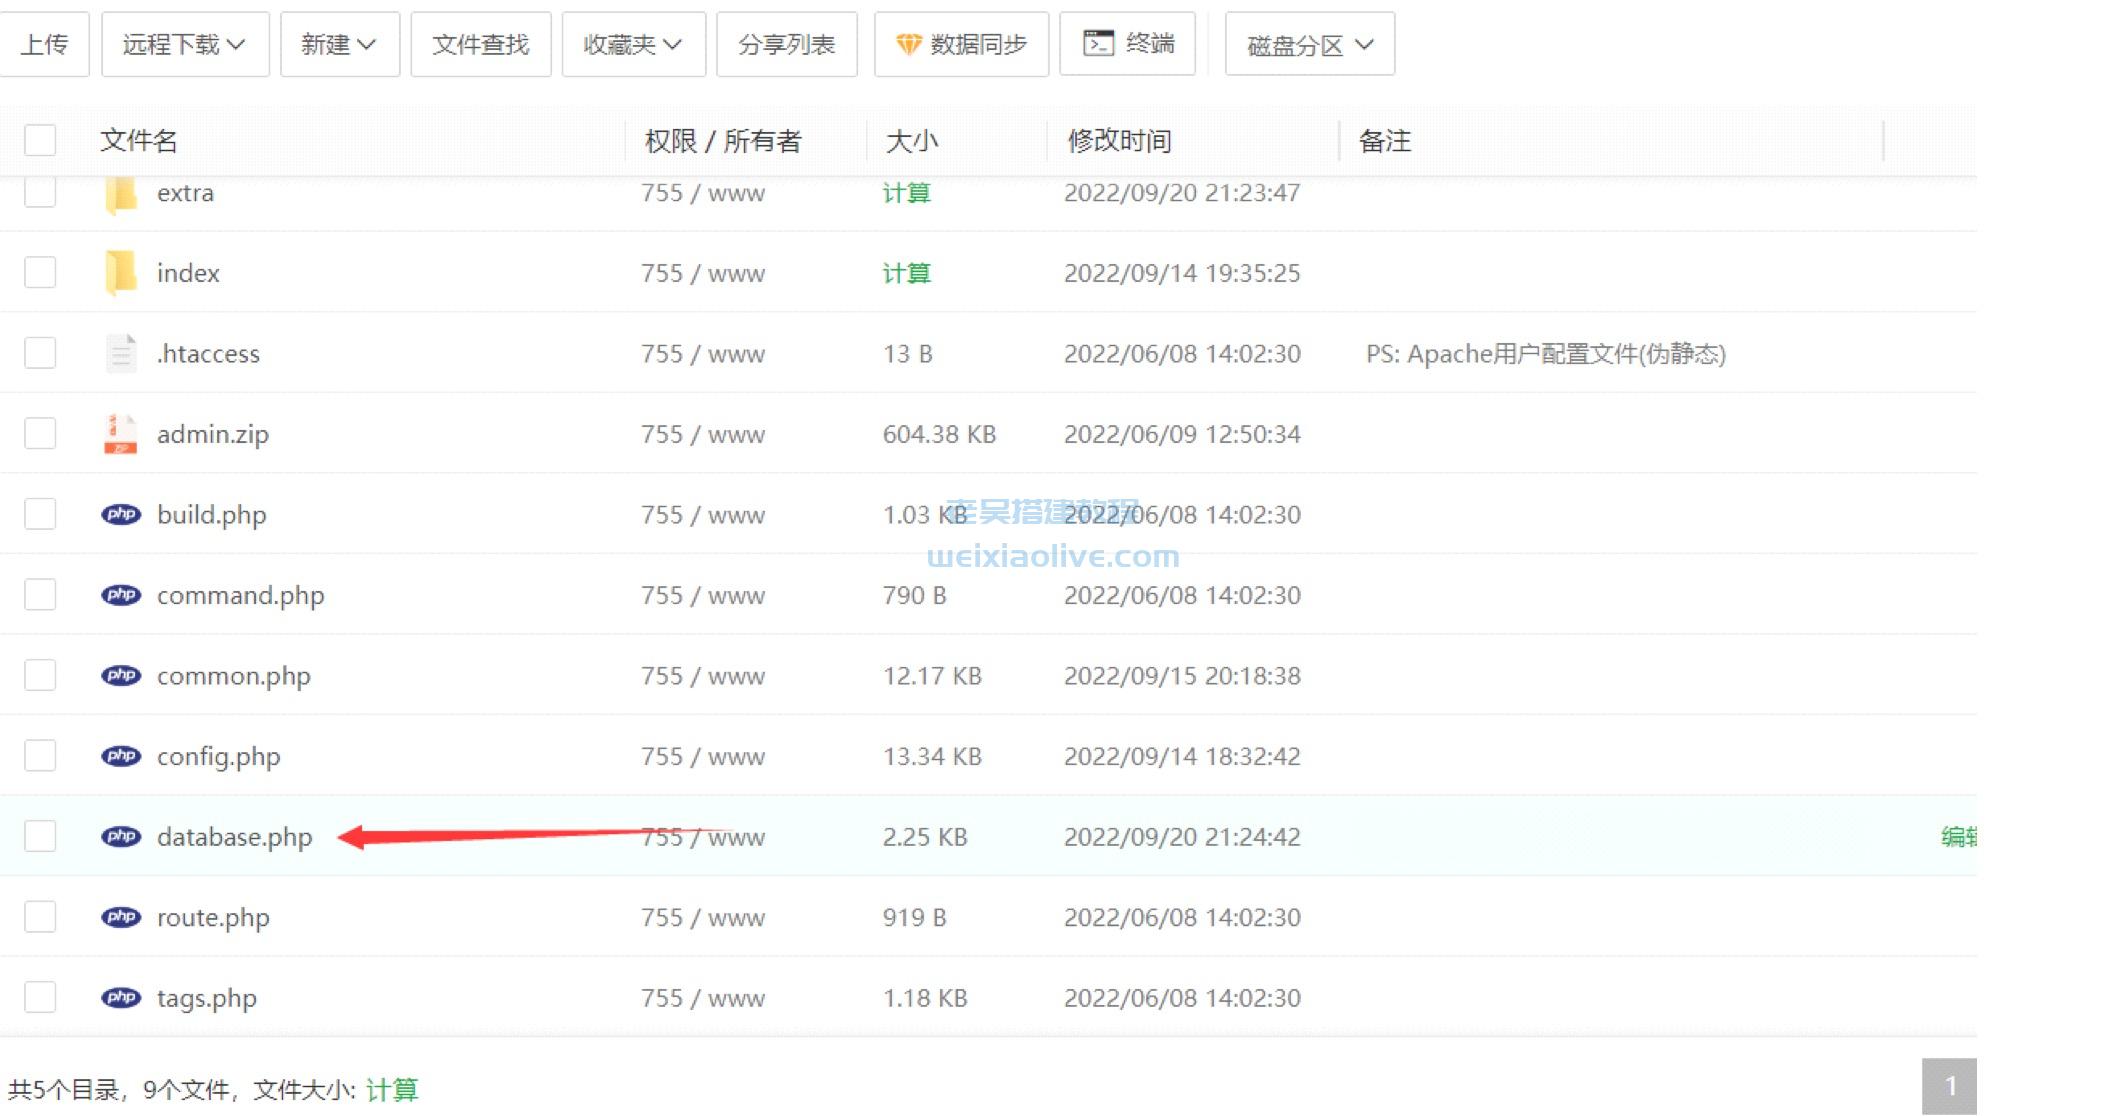Viewport: 2106px width, 1116px height.
Task: Click the PHP icon beside config.php
Action: pyautogui.click(x=121, y=756)
